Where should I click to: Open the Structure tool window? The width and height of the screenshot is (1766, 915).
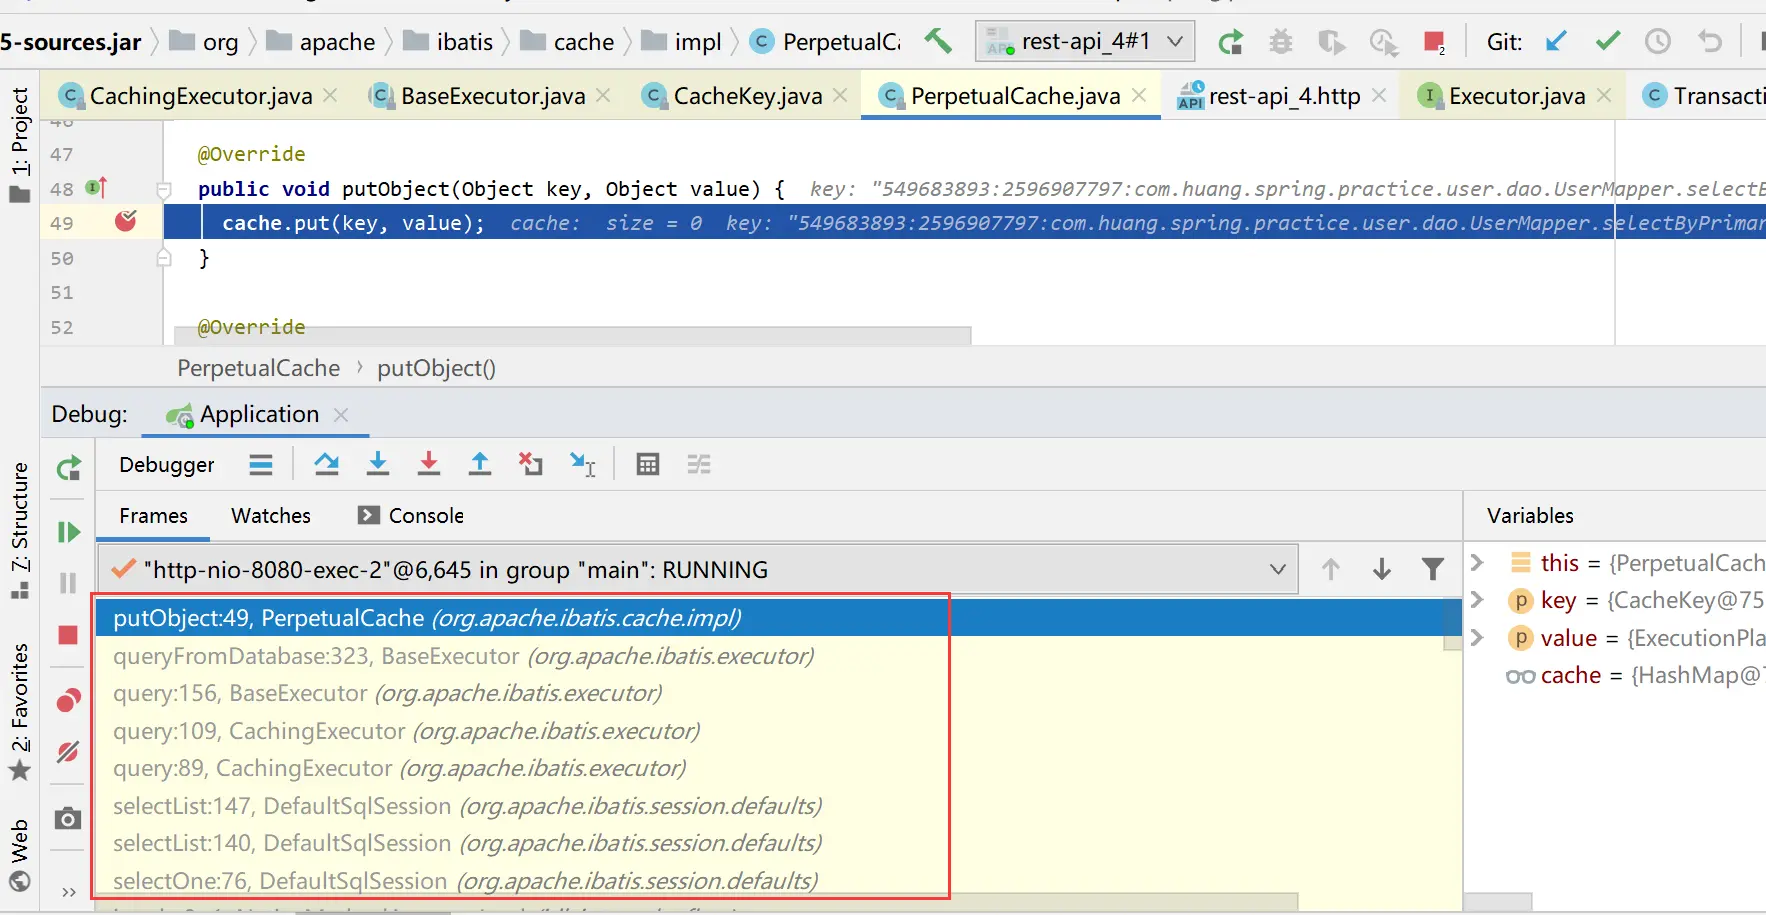[x=20, y=530]
